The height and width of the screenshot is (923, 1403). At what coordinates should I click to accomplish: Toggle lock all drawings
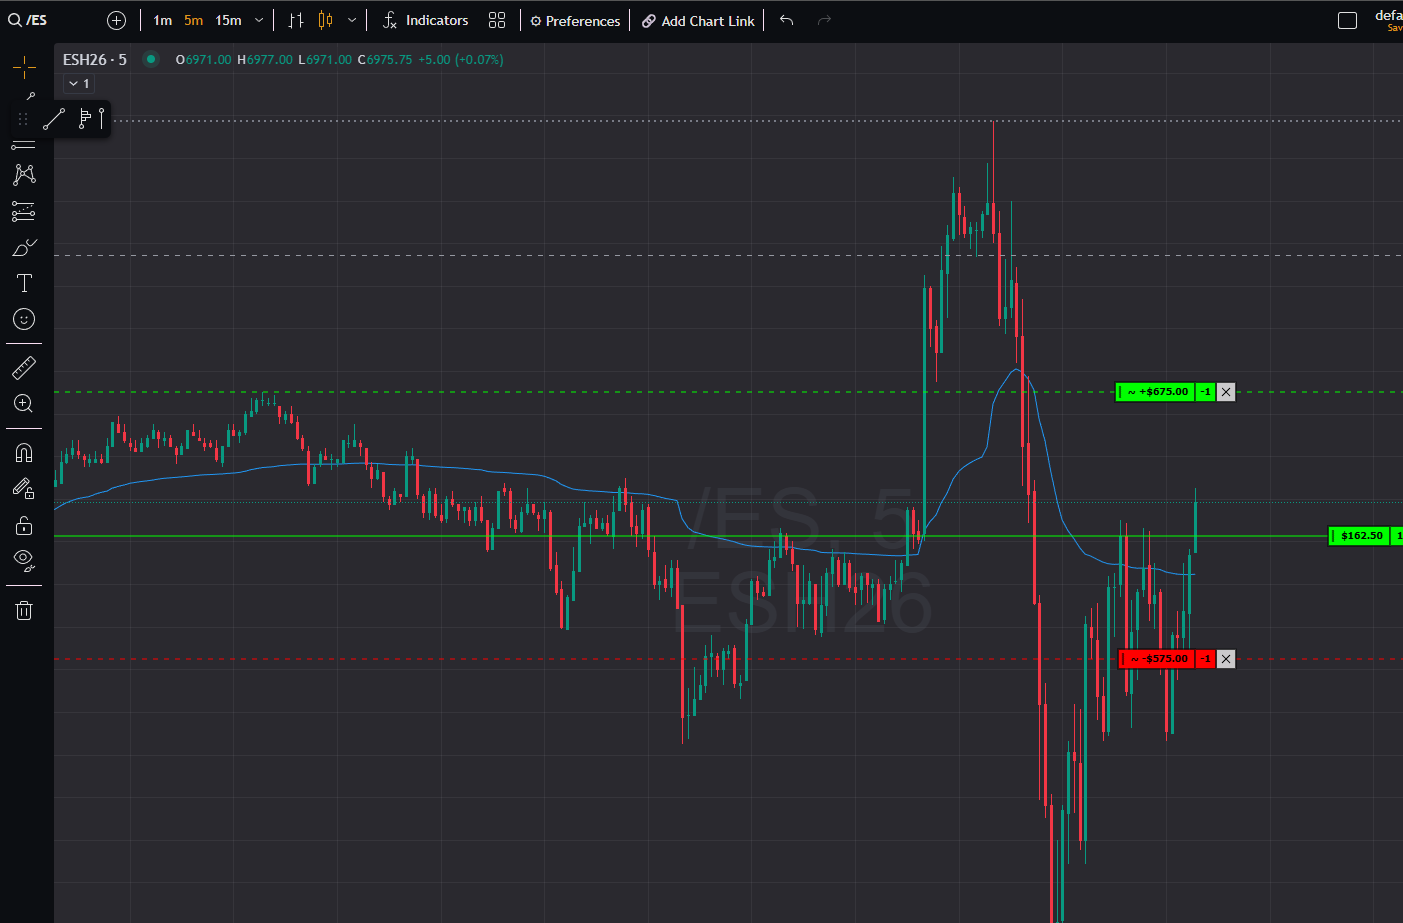coord(24,525)
